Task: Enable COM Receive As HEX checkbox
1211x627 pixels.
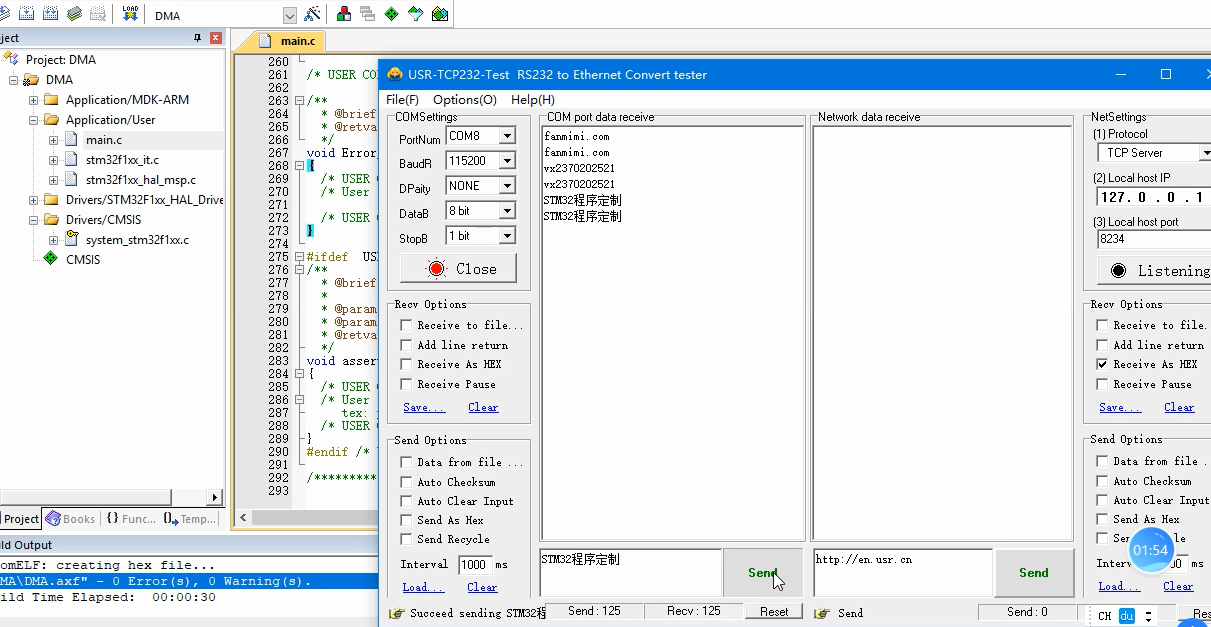Action: tap(406, 365)
